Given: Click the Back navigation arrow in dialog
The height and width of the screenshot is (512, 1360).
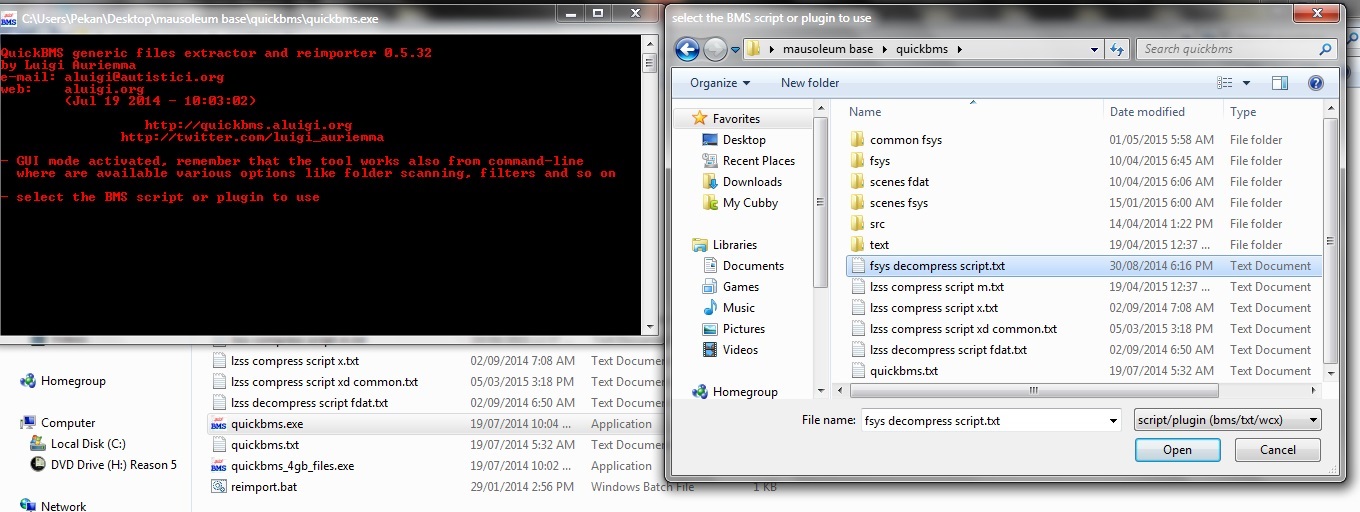Looking at the screenshot, I should pos(686,49).
